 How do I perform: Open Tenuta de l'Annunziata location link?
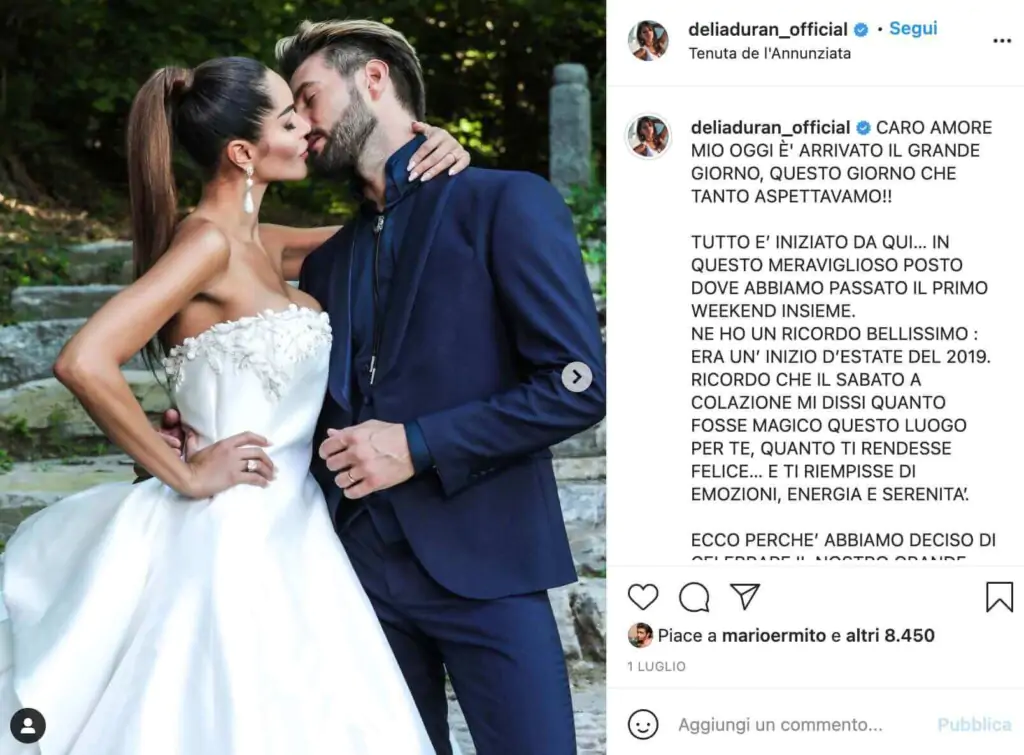(x=770, y=54)
